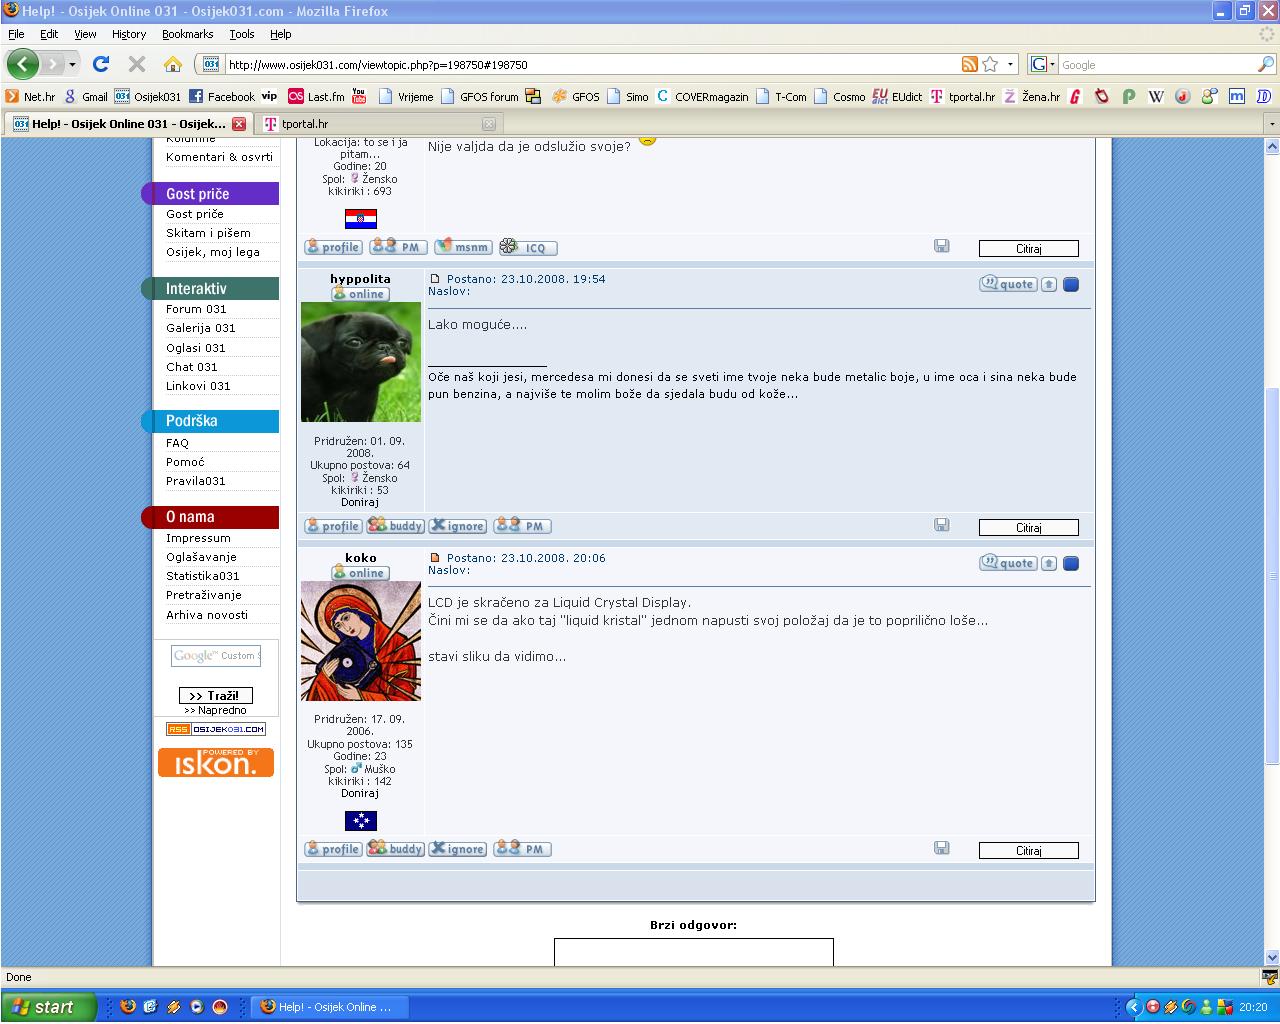Image resolution: width=1280 pixels, height=1024 pixels.
Task: Click the Start button in the taskbar
Action: (x=49, y=1007)
